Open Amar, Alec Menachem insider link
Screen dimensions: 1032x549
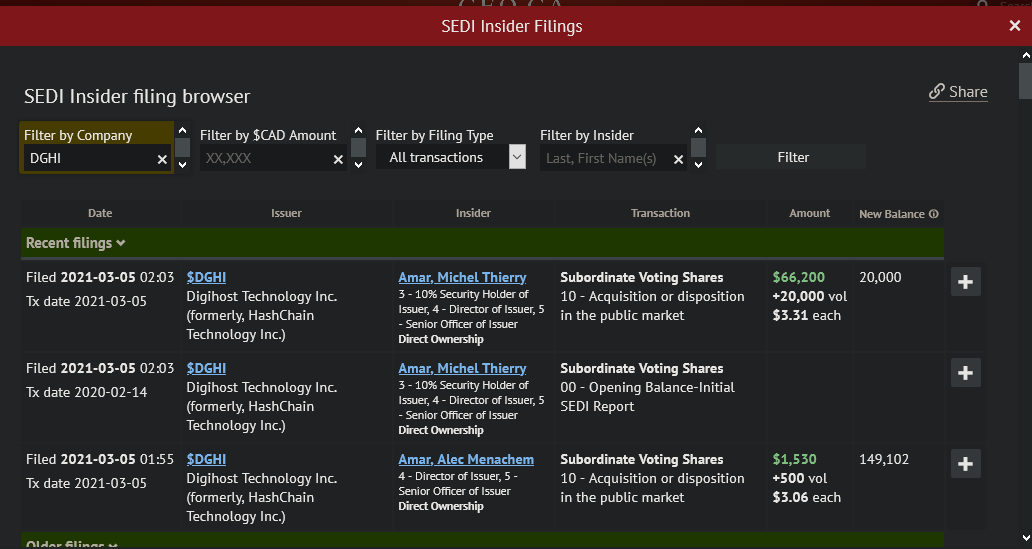click(466, 459)
